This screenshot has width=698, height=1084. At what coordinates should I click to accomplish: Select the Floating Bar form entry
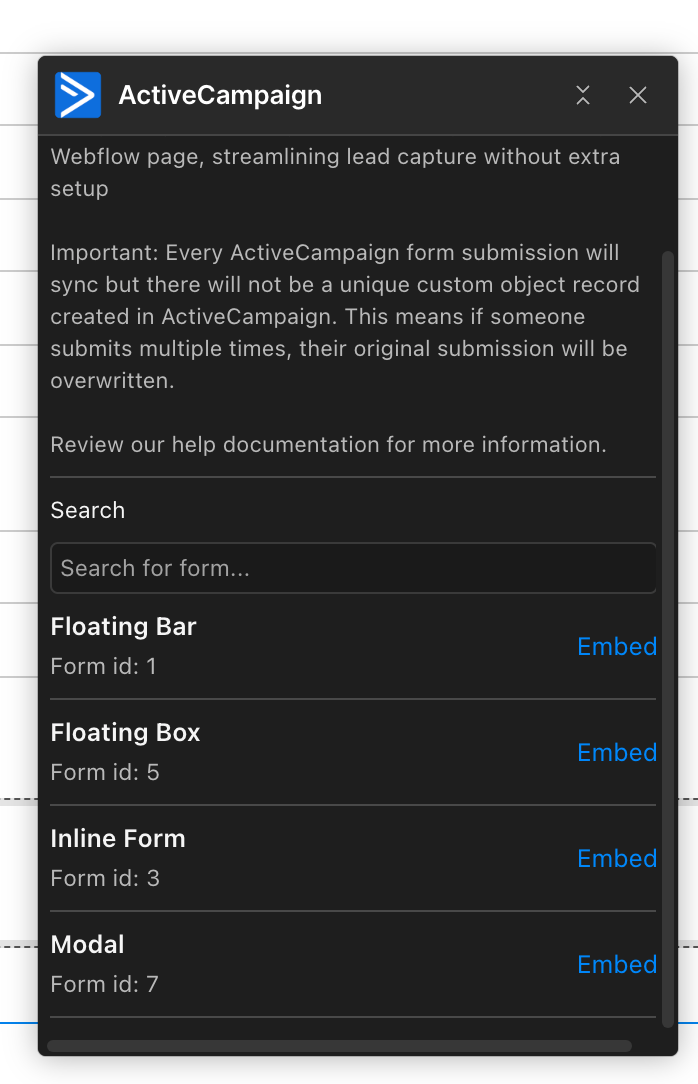[123, 626]
